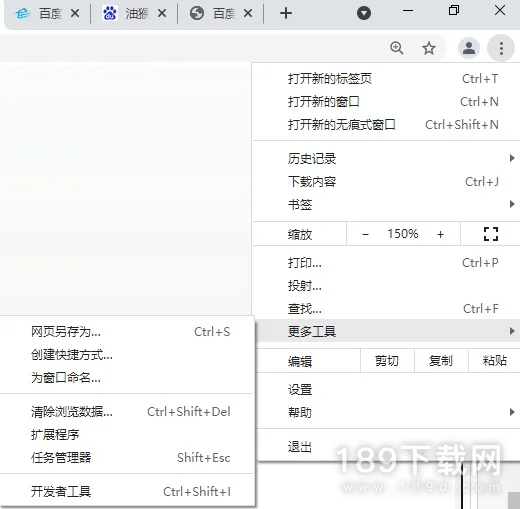Open 设置 from the menu
Screen dimensions: 520x509
(387, 389)
